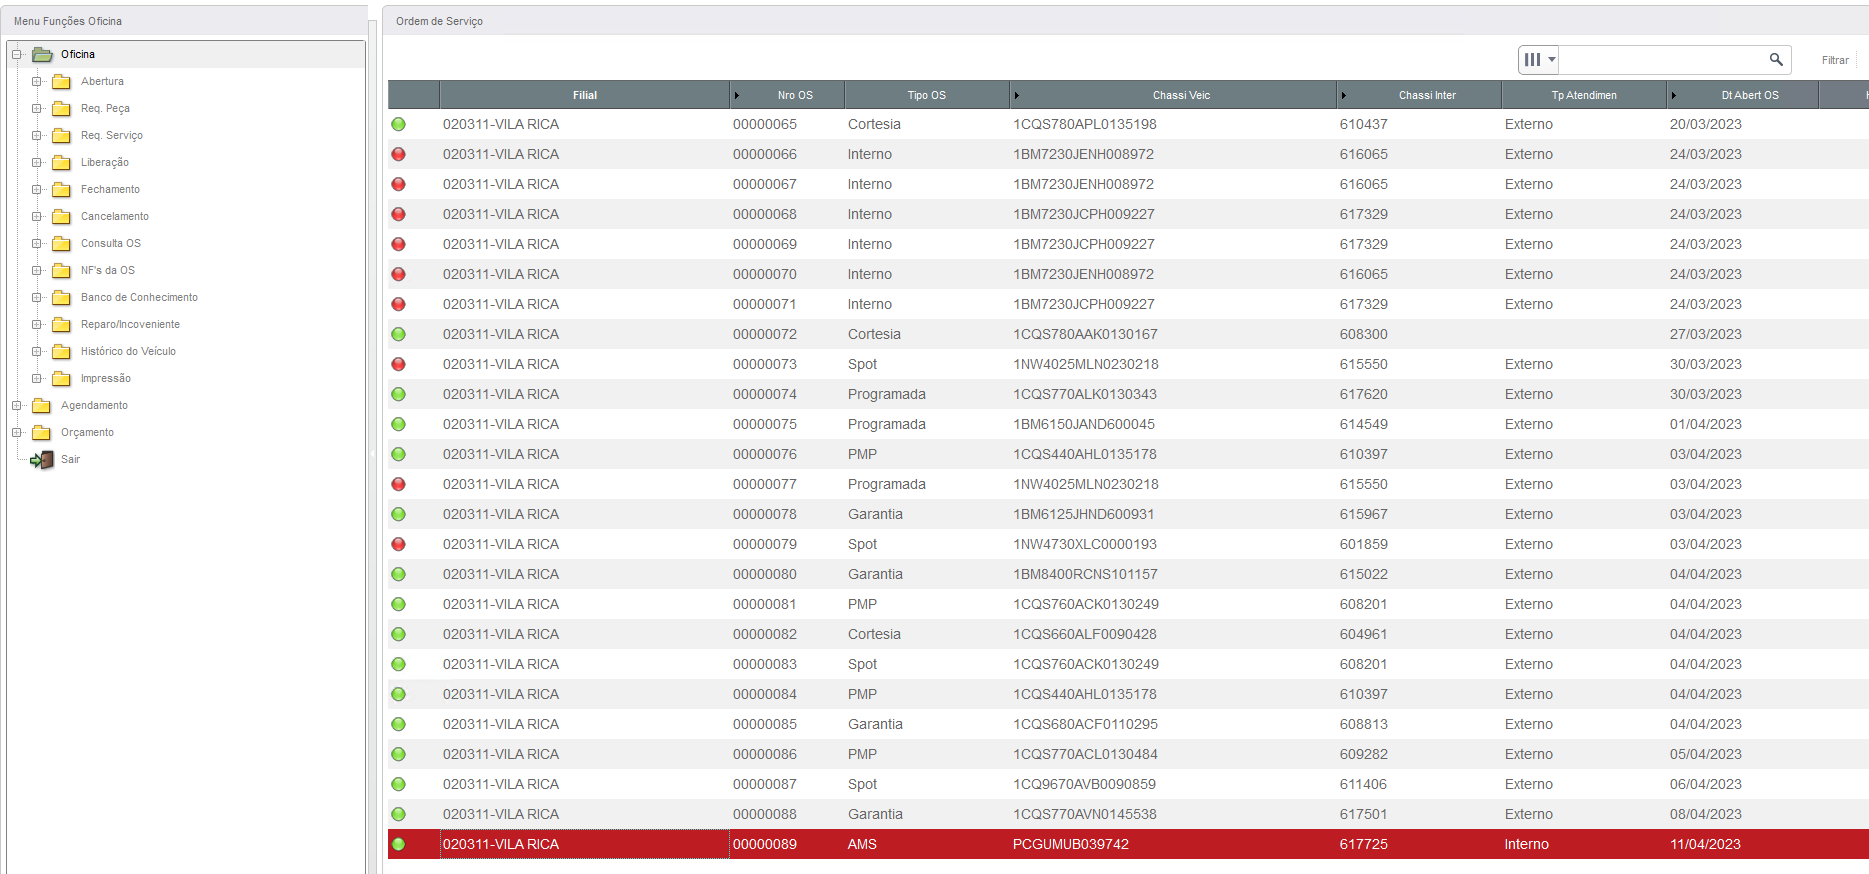Click the Menu Funções Oficina panel title
The width and height of the screenshot is (1869, 874).
(68, 22)
